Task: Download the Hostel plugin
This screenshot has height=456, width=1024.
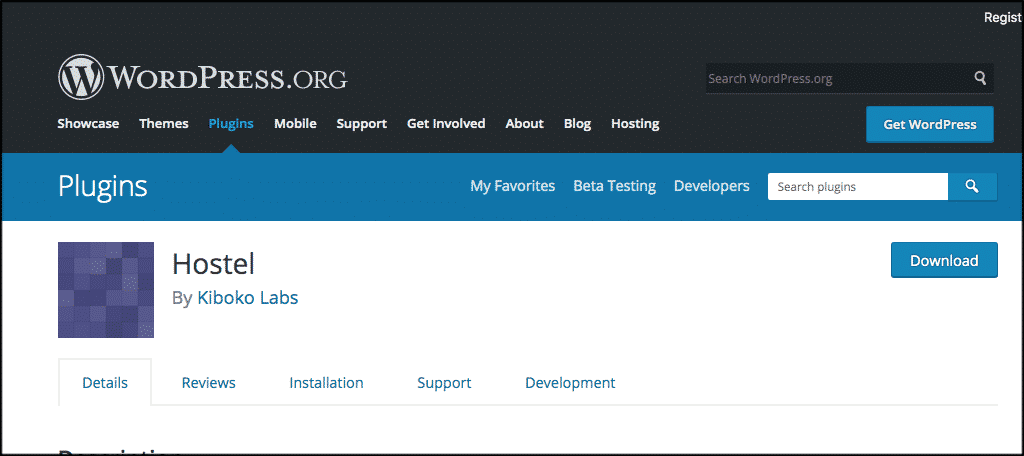Action: point(944,261)
